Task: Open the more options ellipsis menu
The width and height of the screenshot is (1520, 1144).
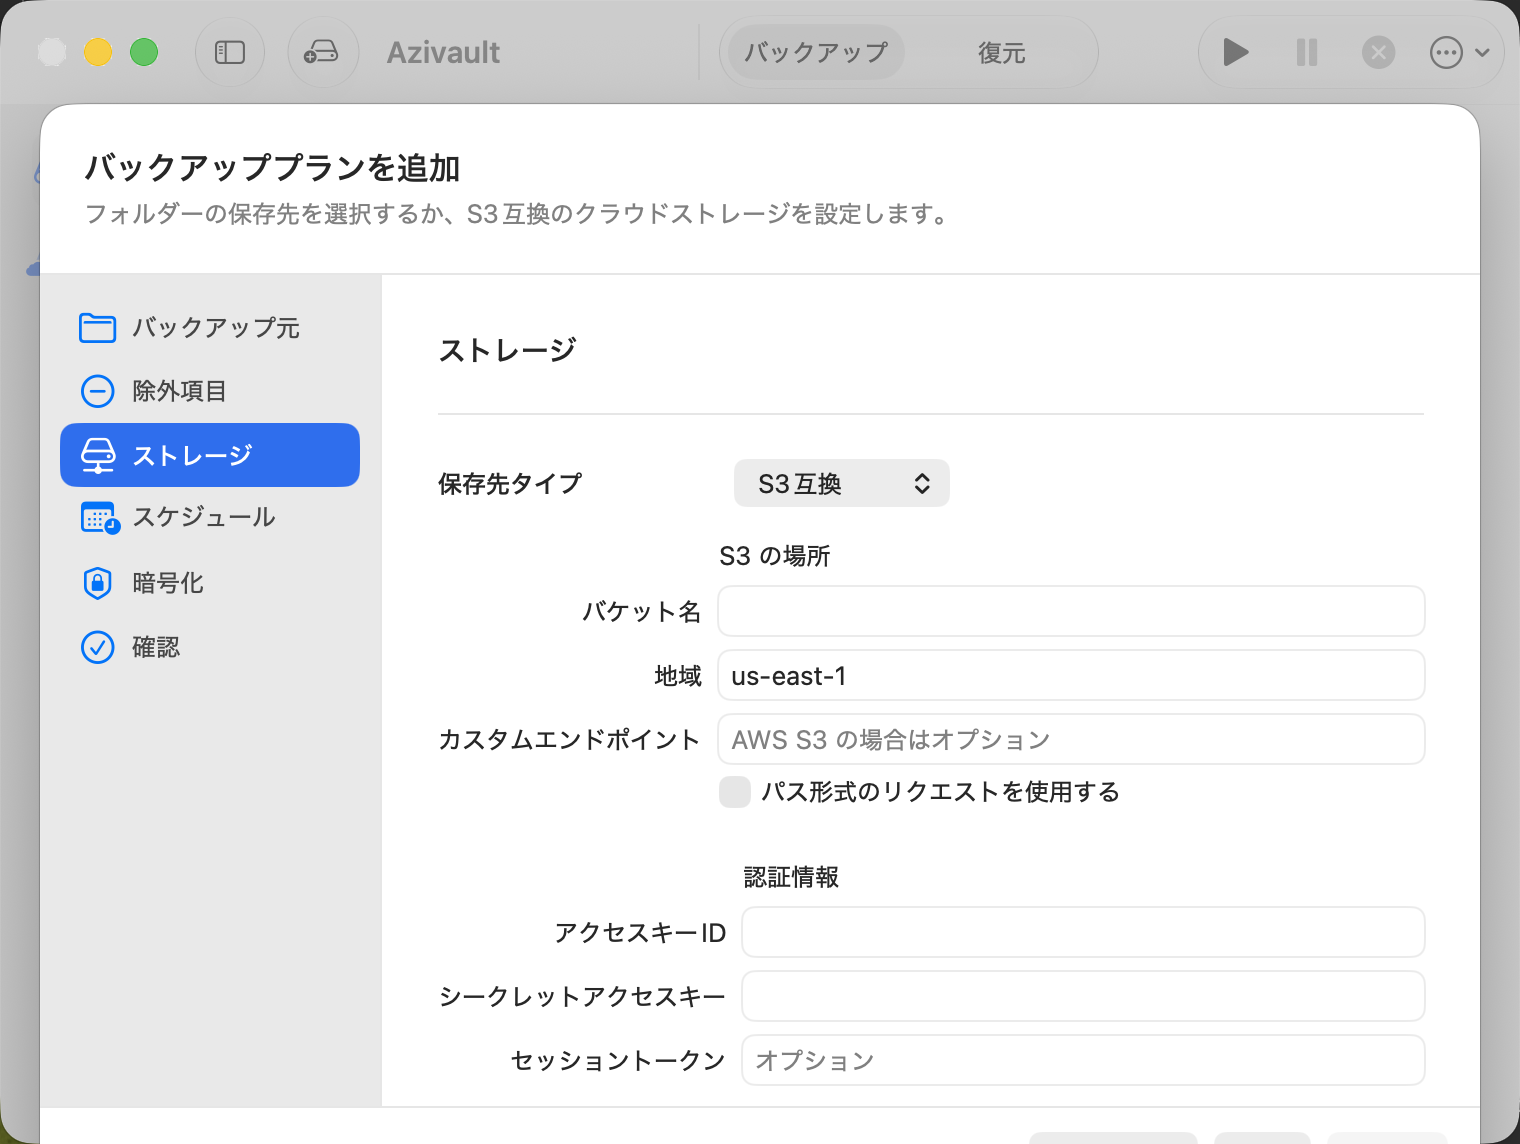Action: (1460, 52)
